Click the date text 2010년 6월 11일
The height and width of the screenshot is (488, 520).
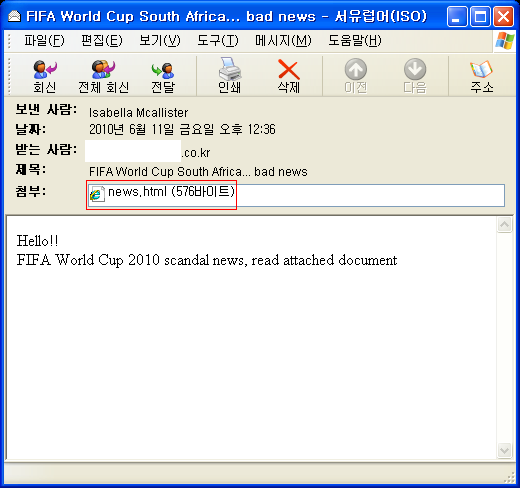pos(131,129)
